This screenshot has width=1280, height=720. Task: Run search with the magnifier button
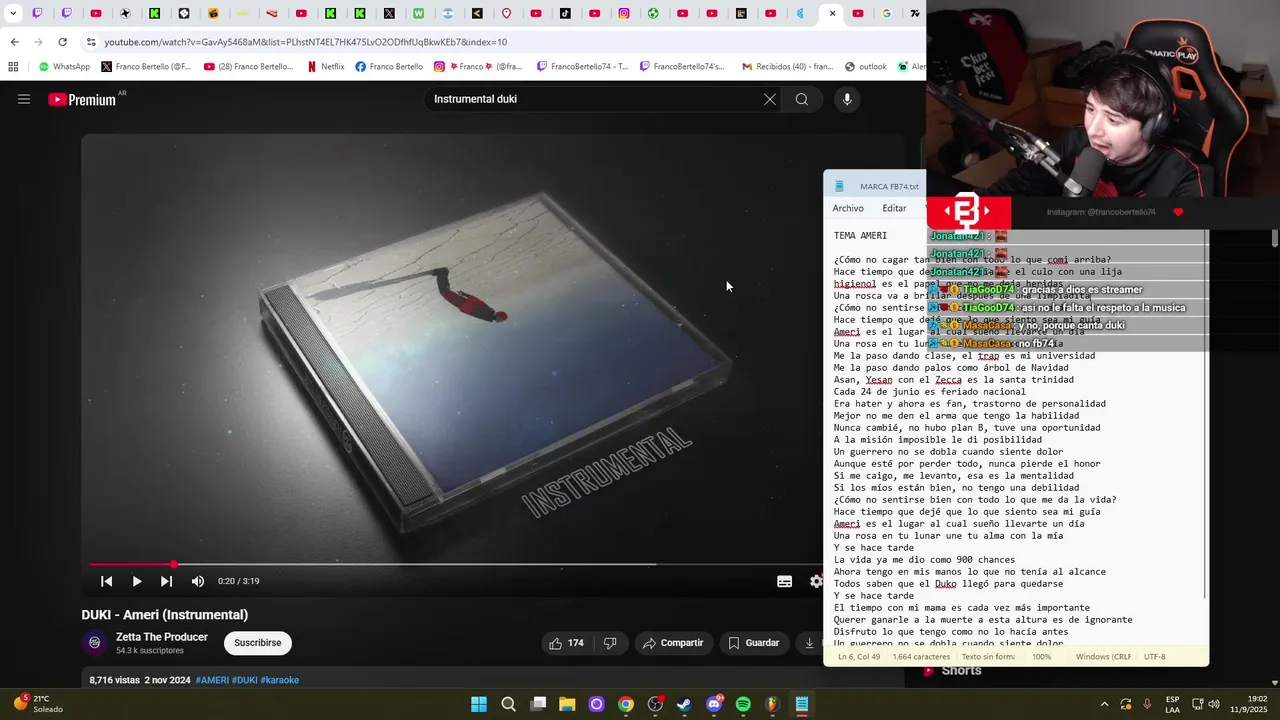[x=802, y=99]
